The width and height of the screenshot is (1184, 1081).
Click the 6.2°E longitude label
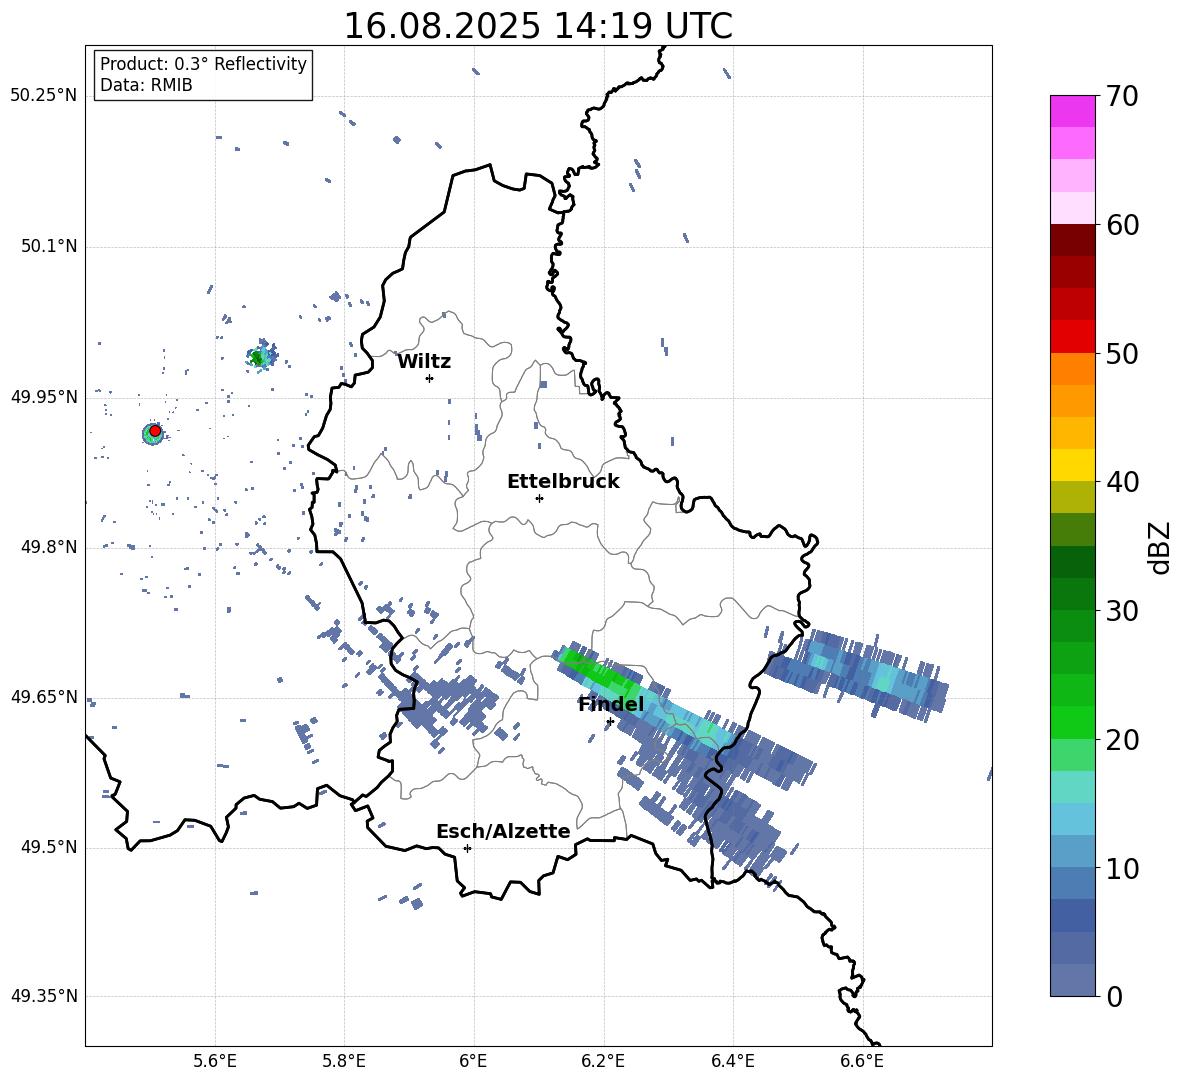[x=603, y=1061]
